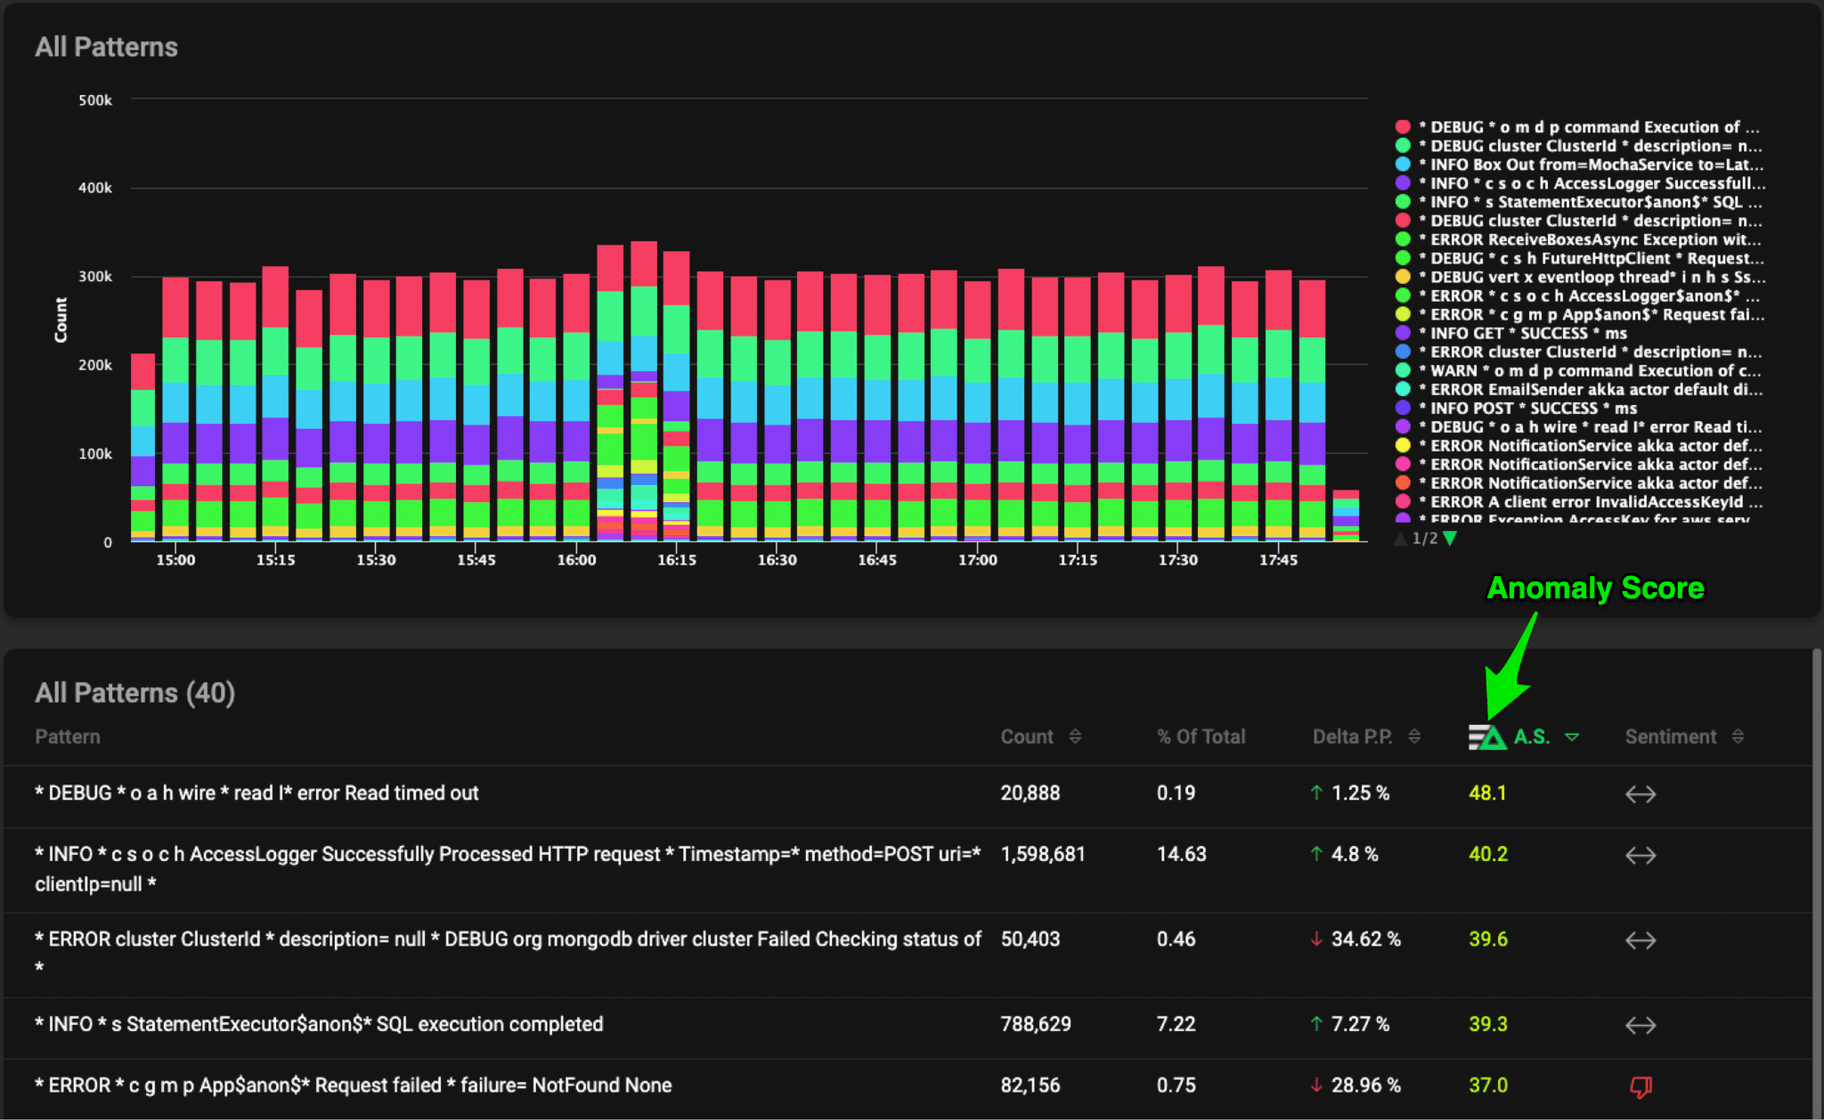This screenshot has height=1120, width=1824.
Task: Click the Pattern column header
Action: 67,737
